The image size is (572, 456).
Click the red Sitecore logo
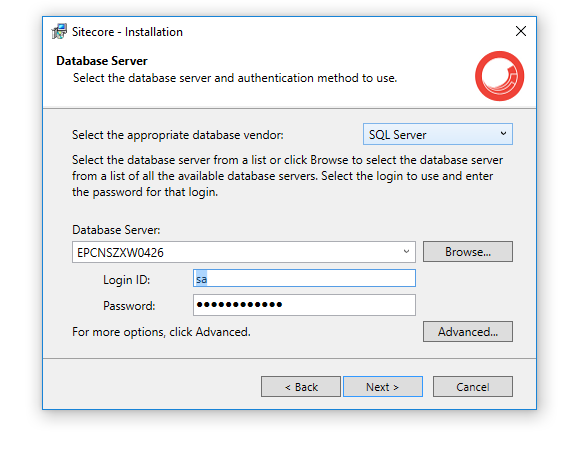[499, 76]
